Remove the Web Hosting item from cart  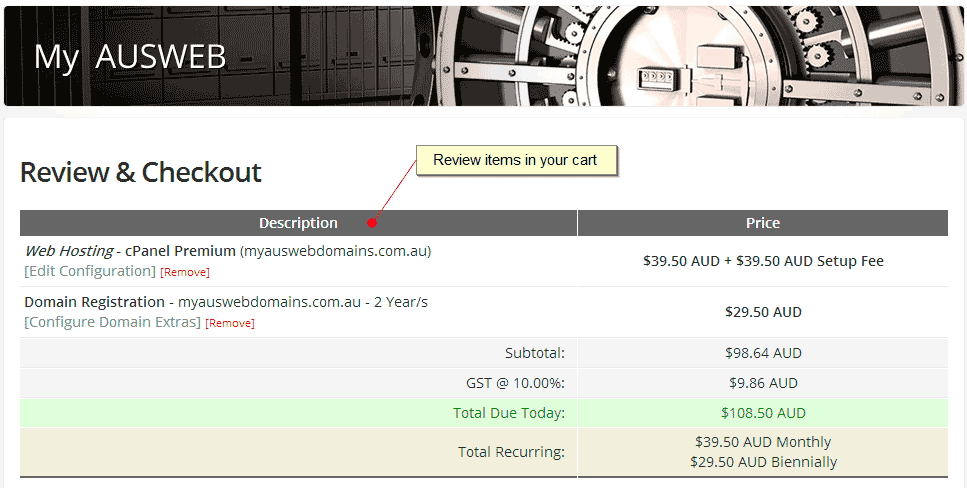tap(185, 272)
